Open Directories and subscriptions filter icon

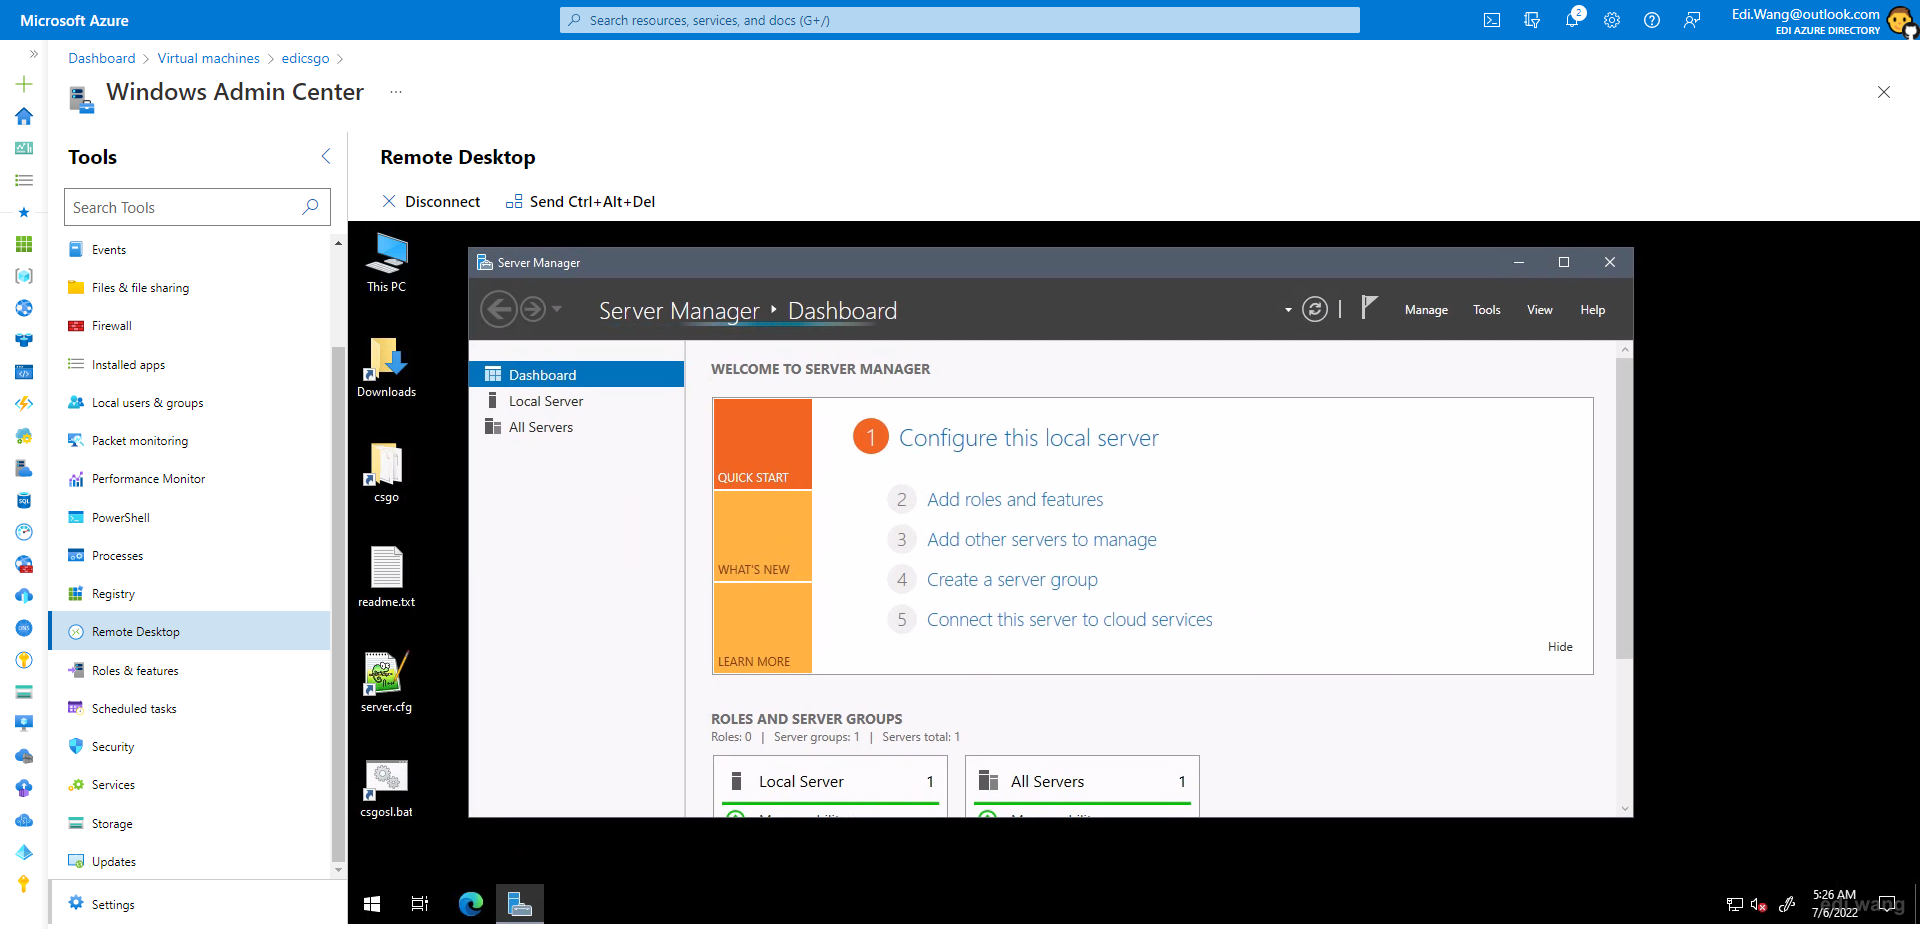(1532, 20)
